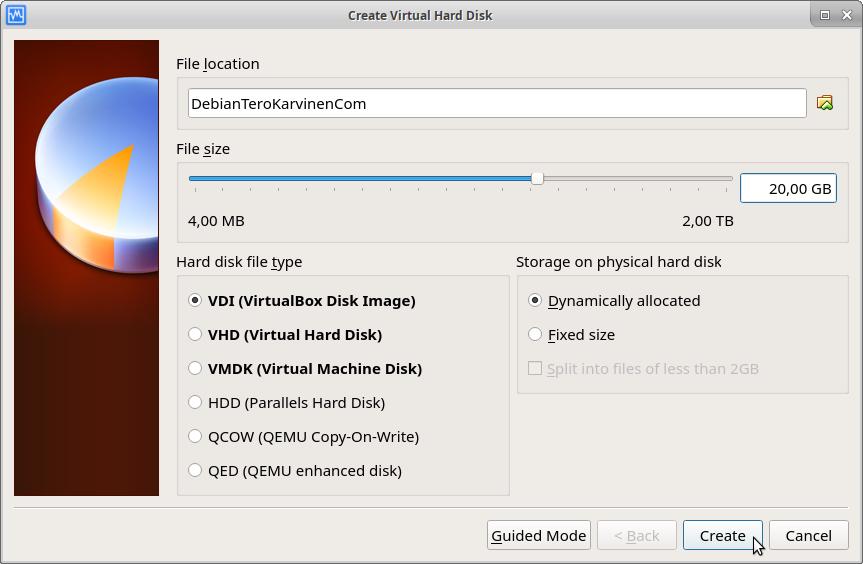Go to the previous step with Back
Viewport: 863px width, 564px height.
click(636, 536)
